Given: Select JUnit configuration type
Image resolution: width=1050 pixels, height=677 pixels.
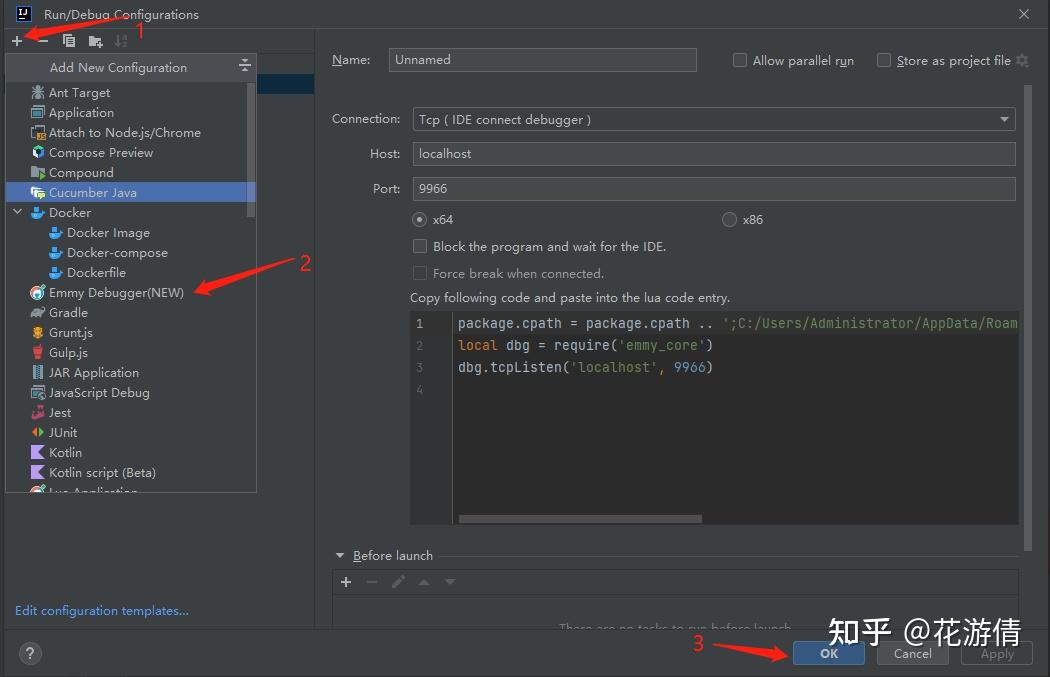Looking at the screenshot, I should click(131, 433).
